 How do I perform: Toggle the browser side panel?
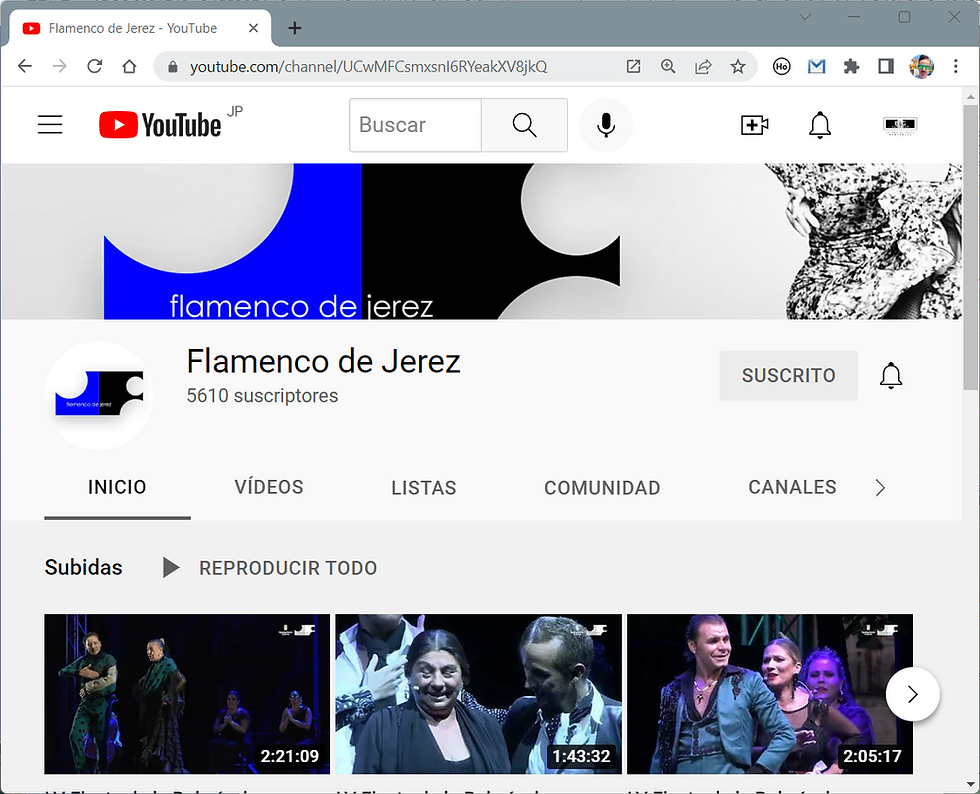coord(886,66)
